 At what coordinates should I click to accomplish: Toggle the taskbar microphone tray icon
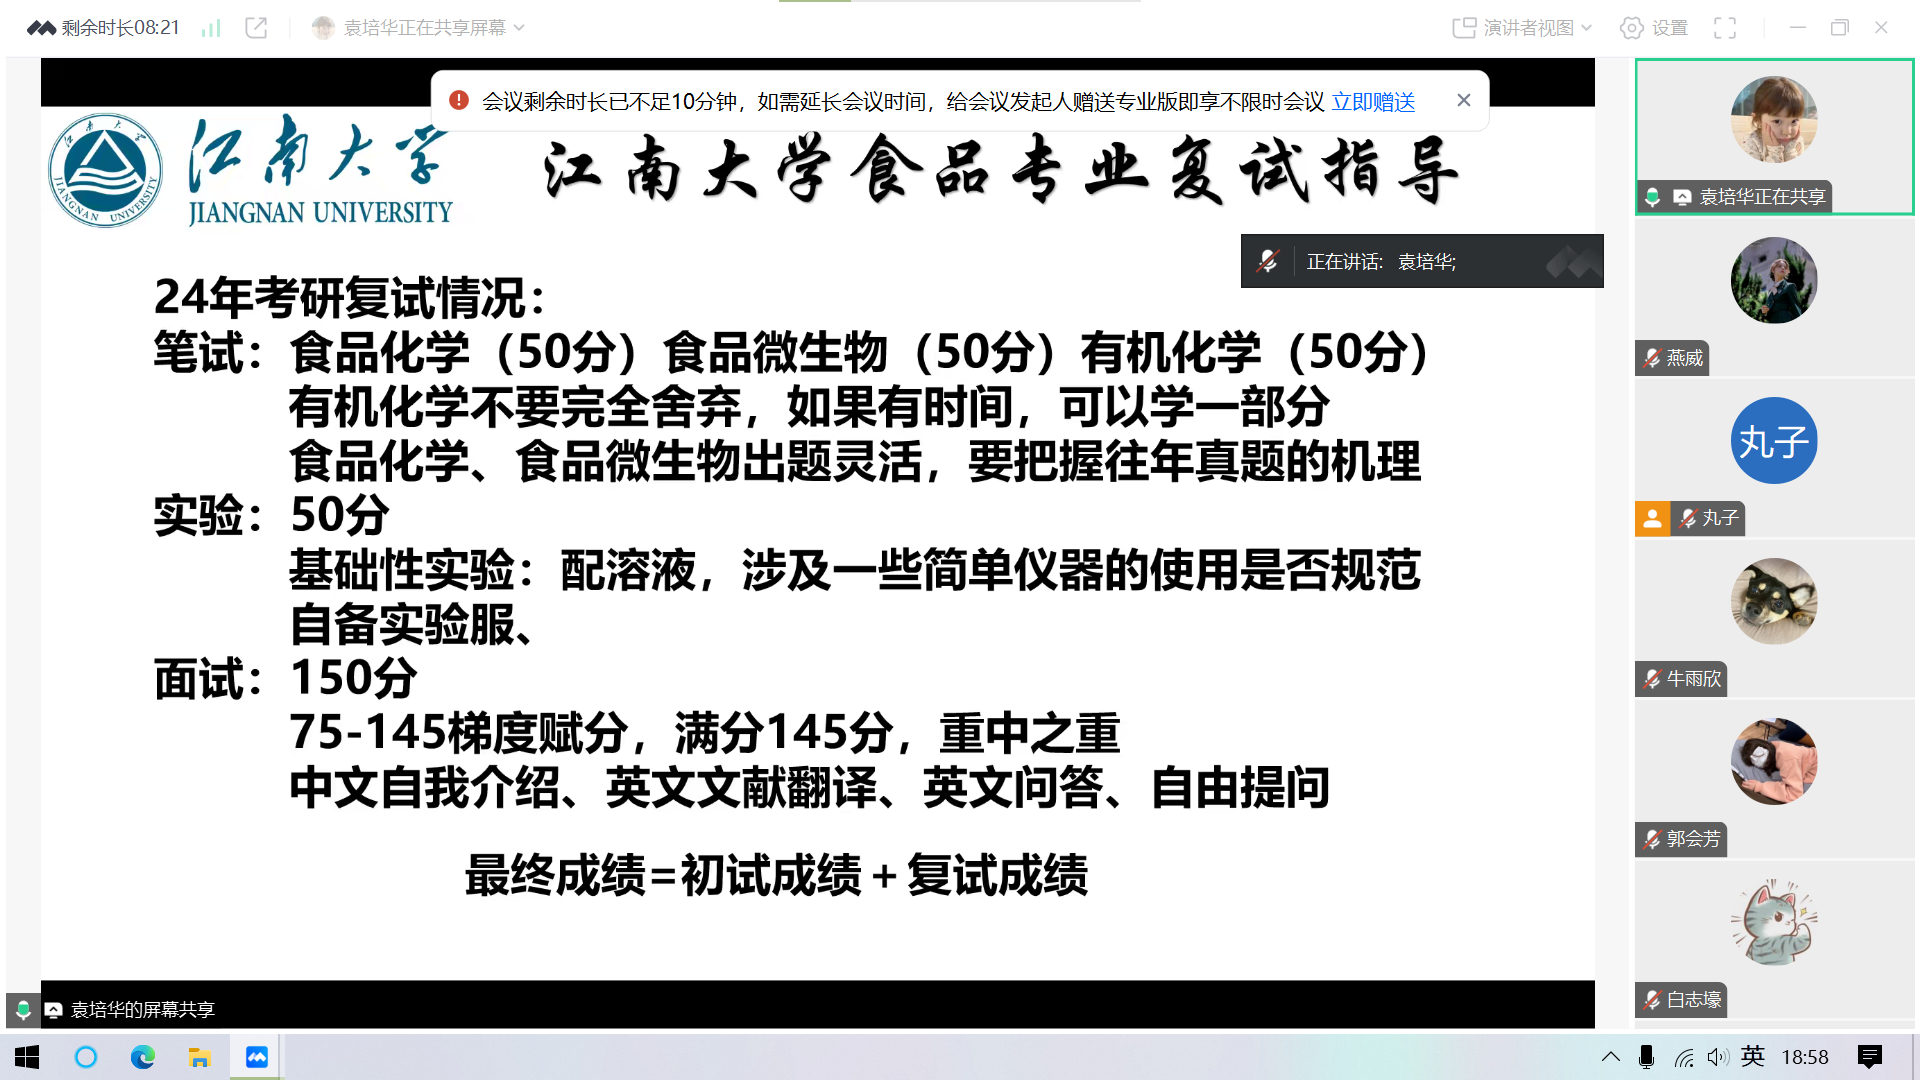tap(1646, 1057)
